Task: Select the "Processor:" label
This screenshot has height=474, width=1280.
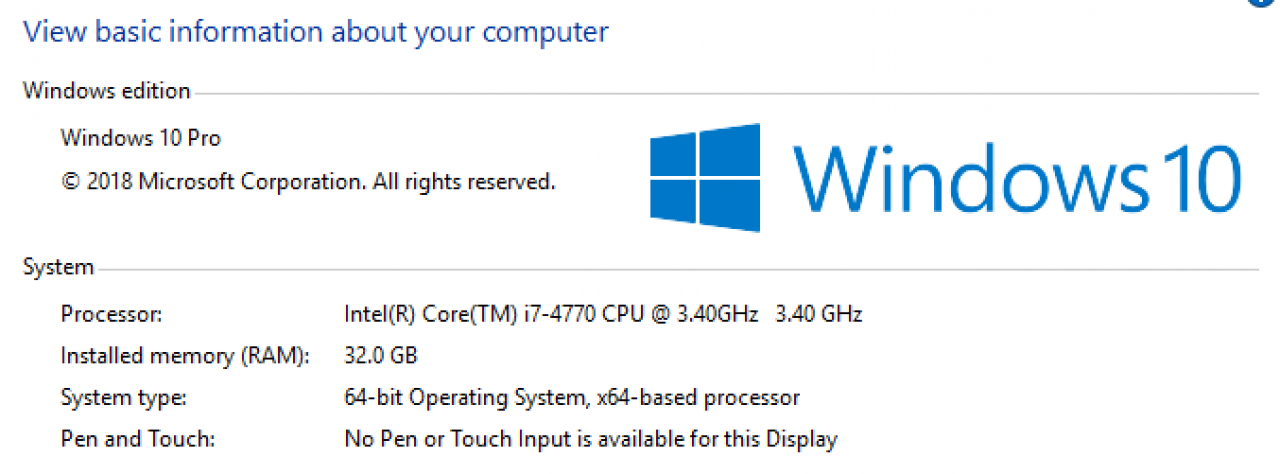Action: coord(111,314)
